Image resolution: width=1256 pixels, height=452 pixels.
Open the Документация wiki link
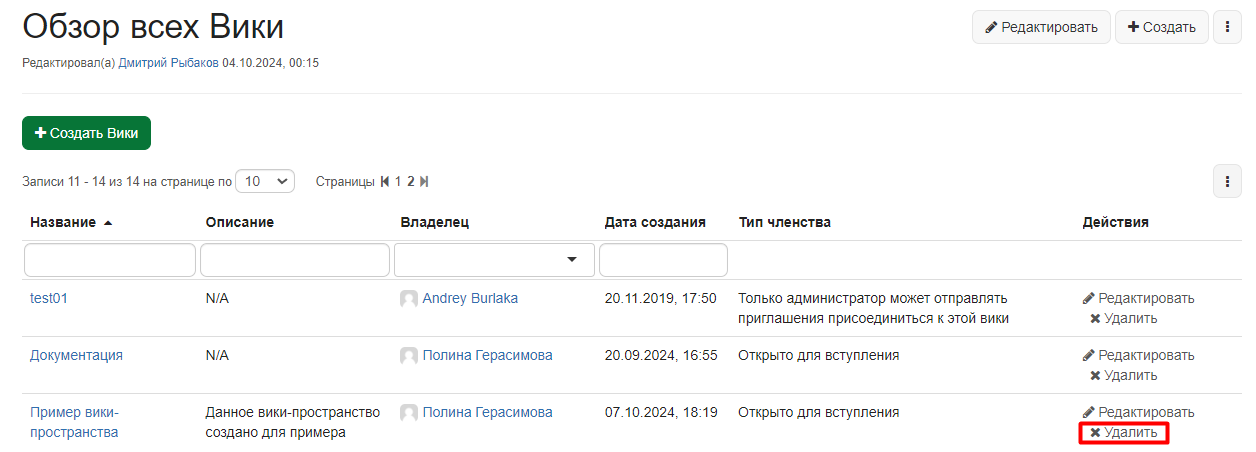pyautogui.click(x=76, y=355)
